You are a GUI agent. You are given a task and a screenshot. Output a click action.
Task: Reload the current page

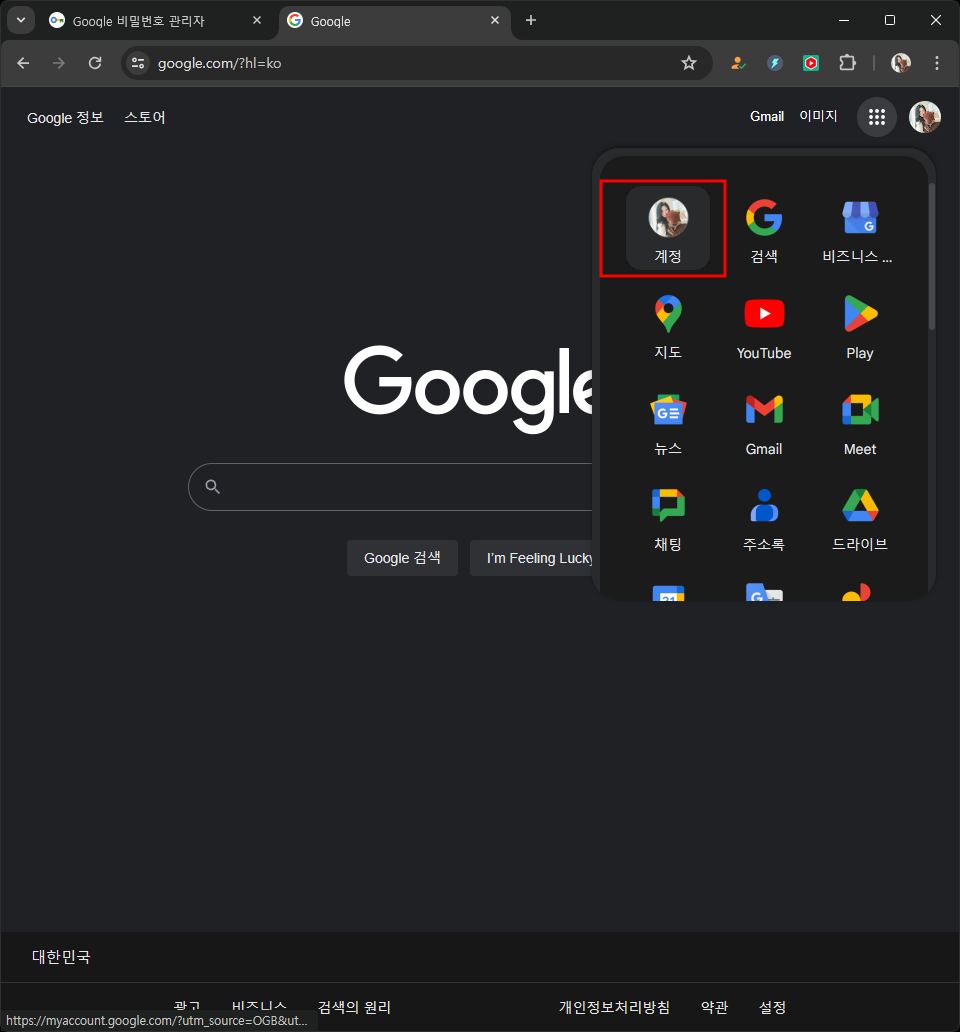pyautogui.click(x=95, y=63)
